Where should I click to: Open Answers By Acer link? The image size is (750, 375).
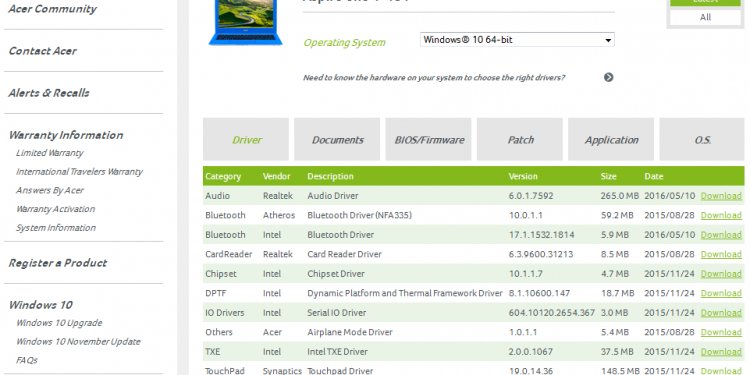coord(50,190)
